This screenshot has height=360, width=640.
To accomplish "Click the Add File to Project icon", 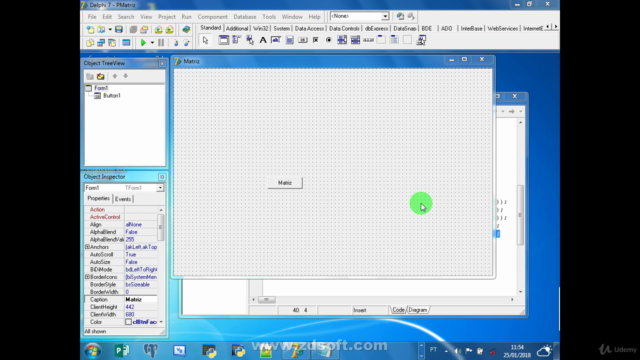I will (158, 29).
